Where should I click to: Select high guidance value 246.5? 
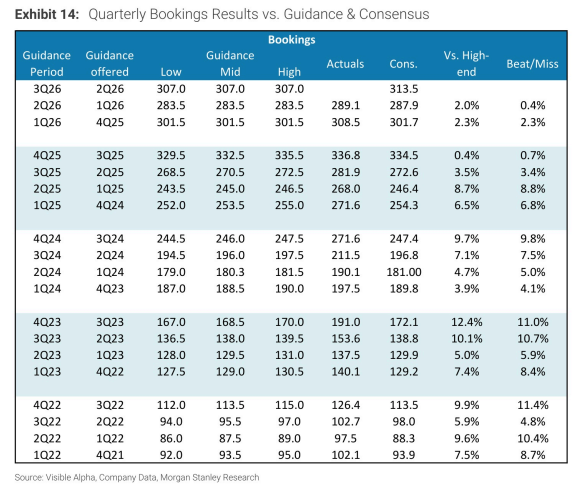[x=289, y=189]
